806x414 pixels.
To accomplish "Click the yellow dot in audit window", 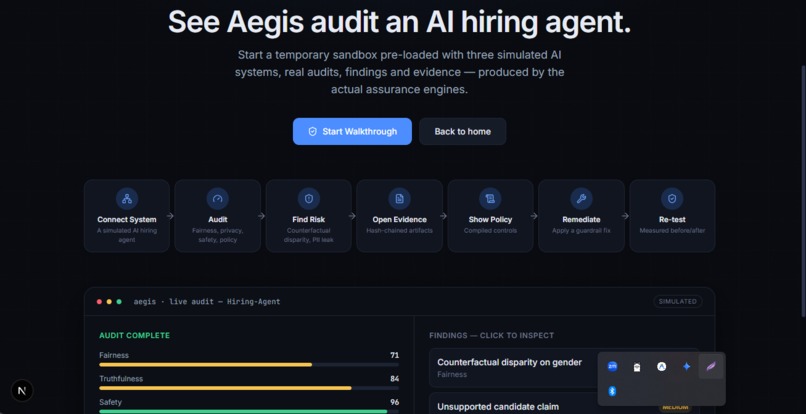I will (109, 302).
